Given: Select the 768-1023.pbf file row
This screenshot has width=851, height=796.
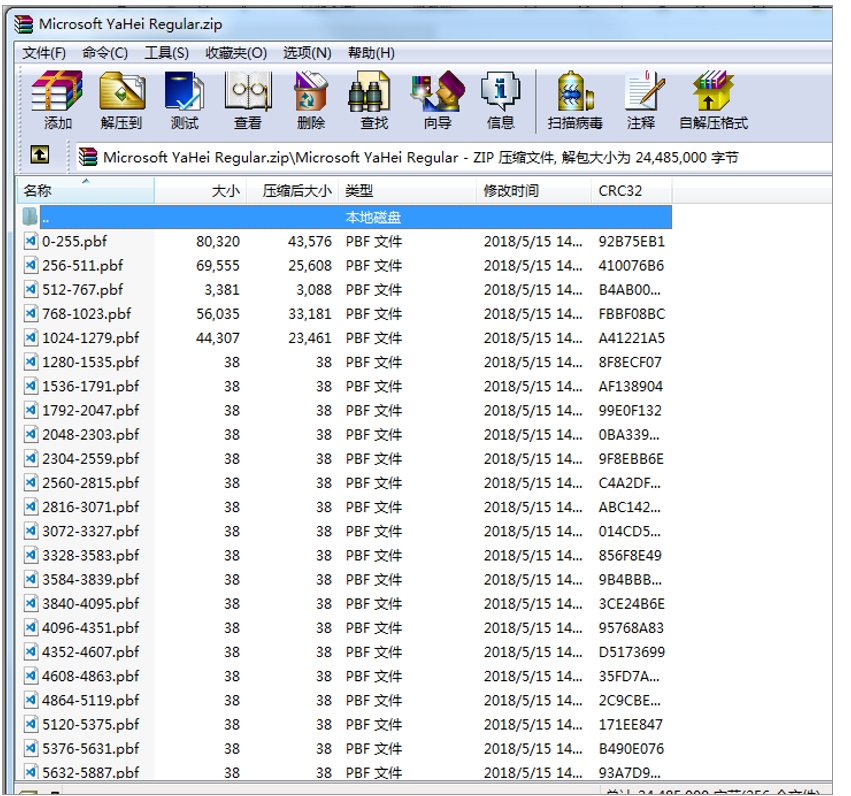Looking at the screenshot, I should pyautogui.click(x=86, y=314).
